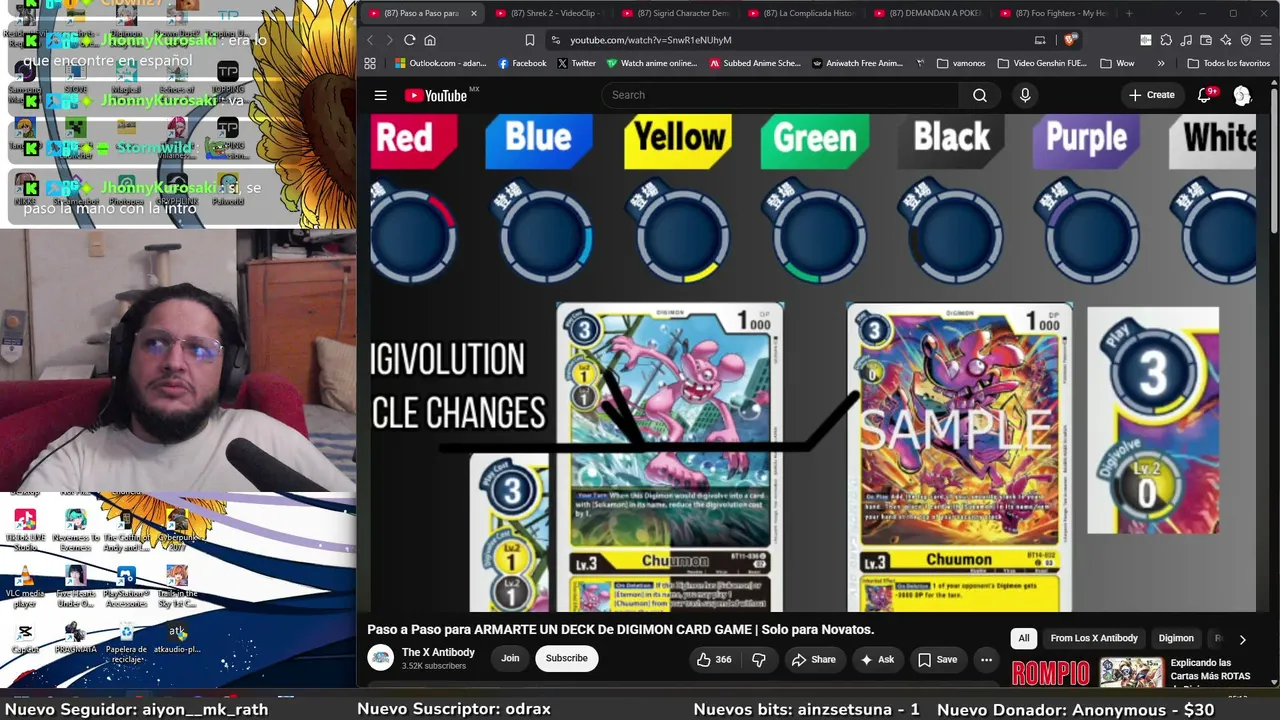
Task: Open atkaudio-pl desktop icon
Action: [177, 638]
